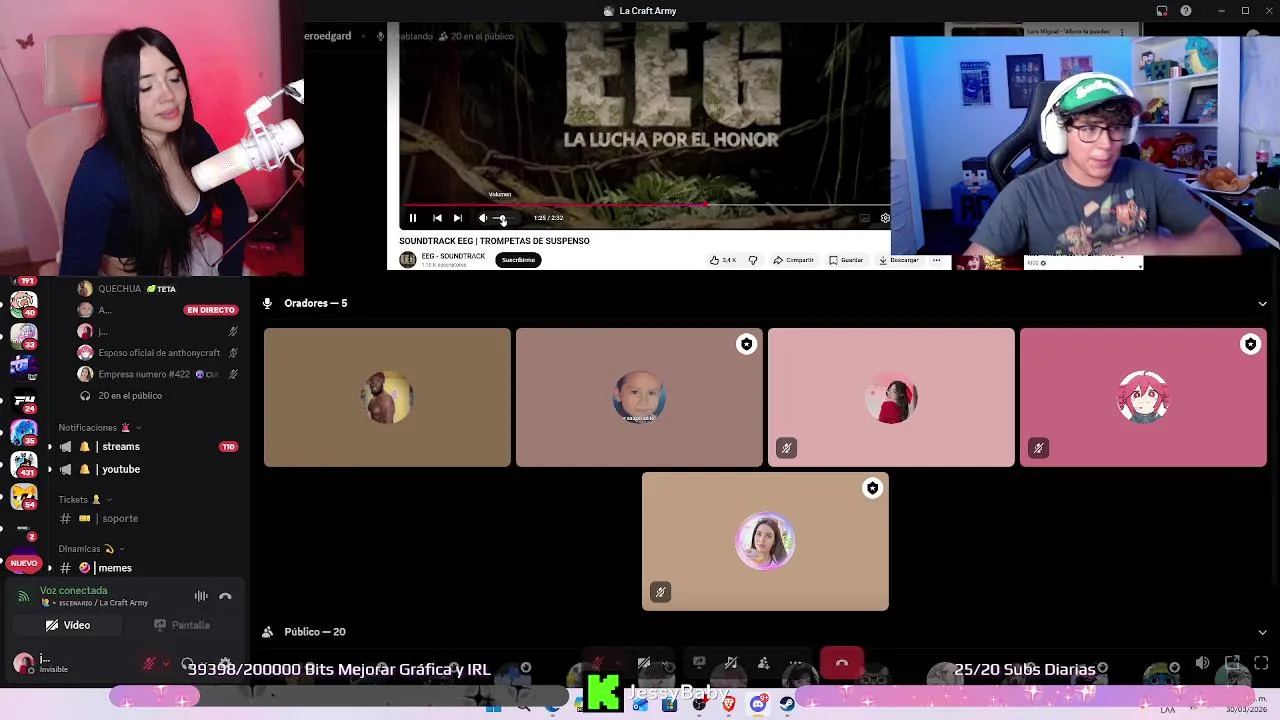This screenshot has height=720, width=1280.
Task: Open the more actions ellipsis under video
Action: pos(937,260)
